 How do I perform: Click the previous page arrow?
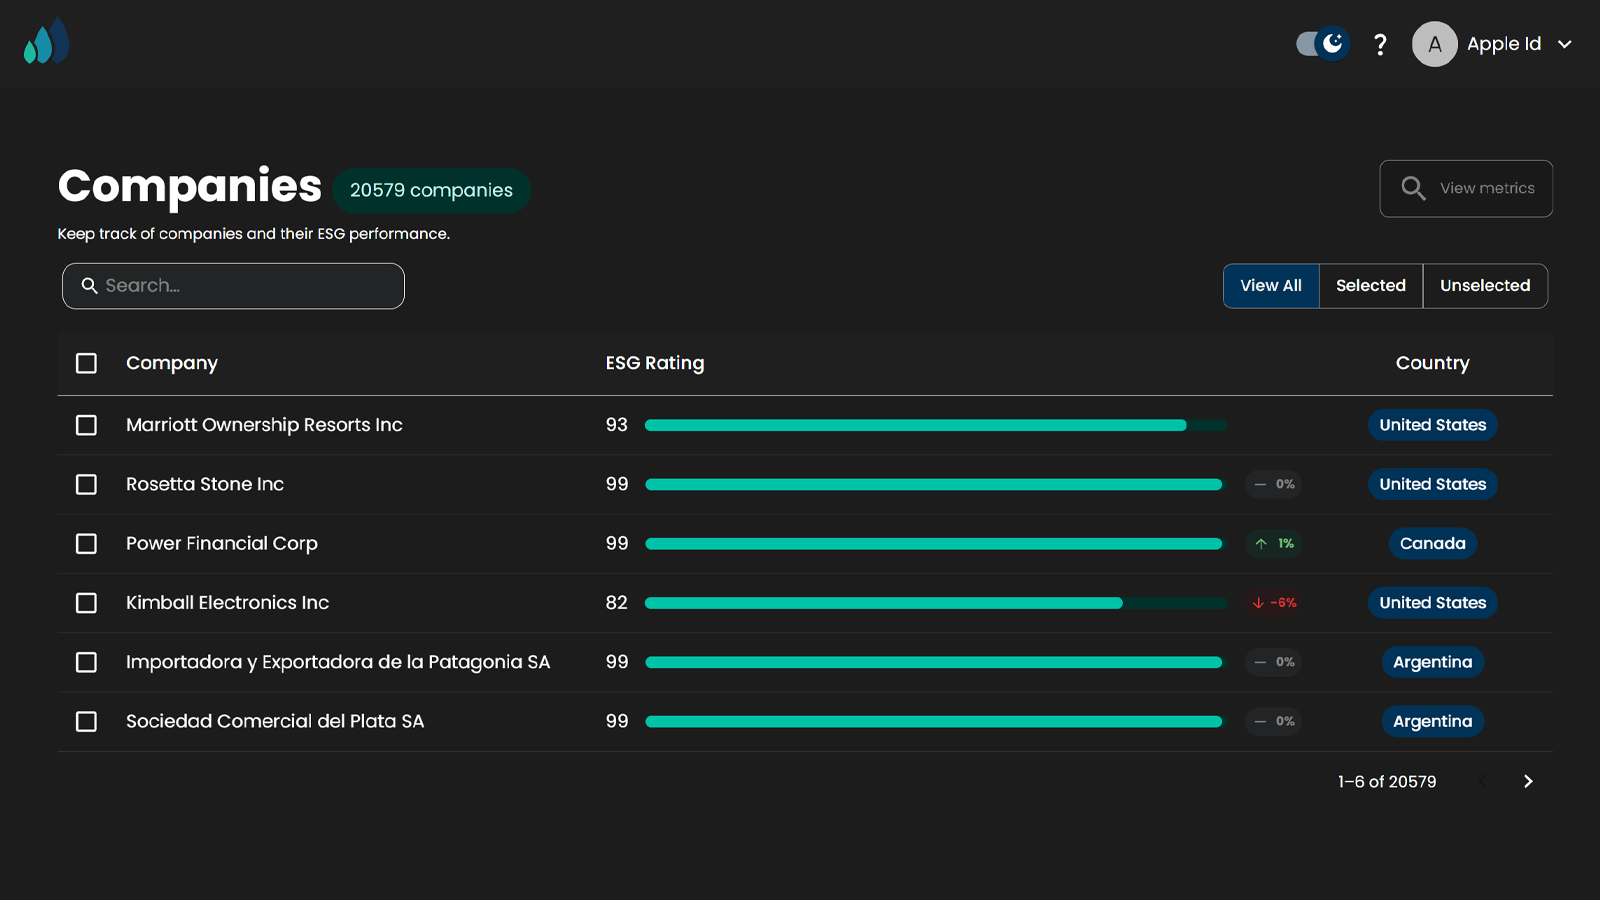(x=1483, y=781)
